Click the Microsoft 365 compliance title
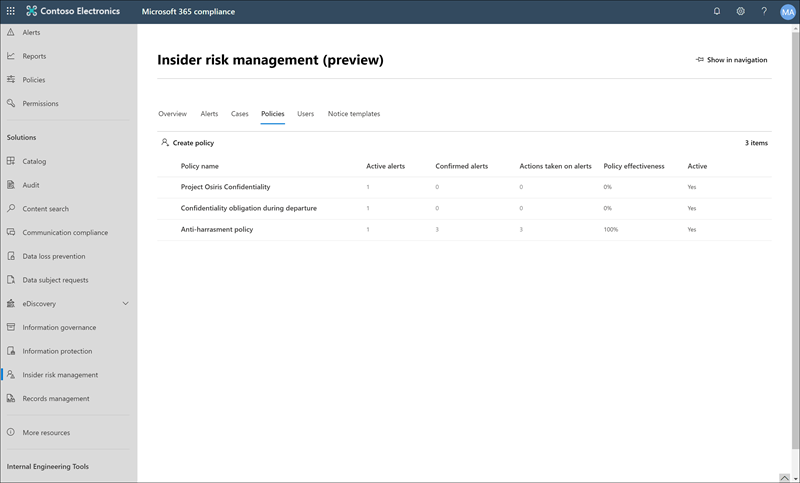This screenshot has width=800, height=483. (x=188, y=11)
